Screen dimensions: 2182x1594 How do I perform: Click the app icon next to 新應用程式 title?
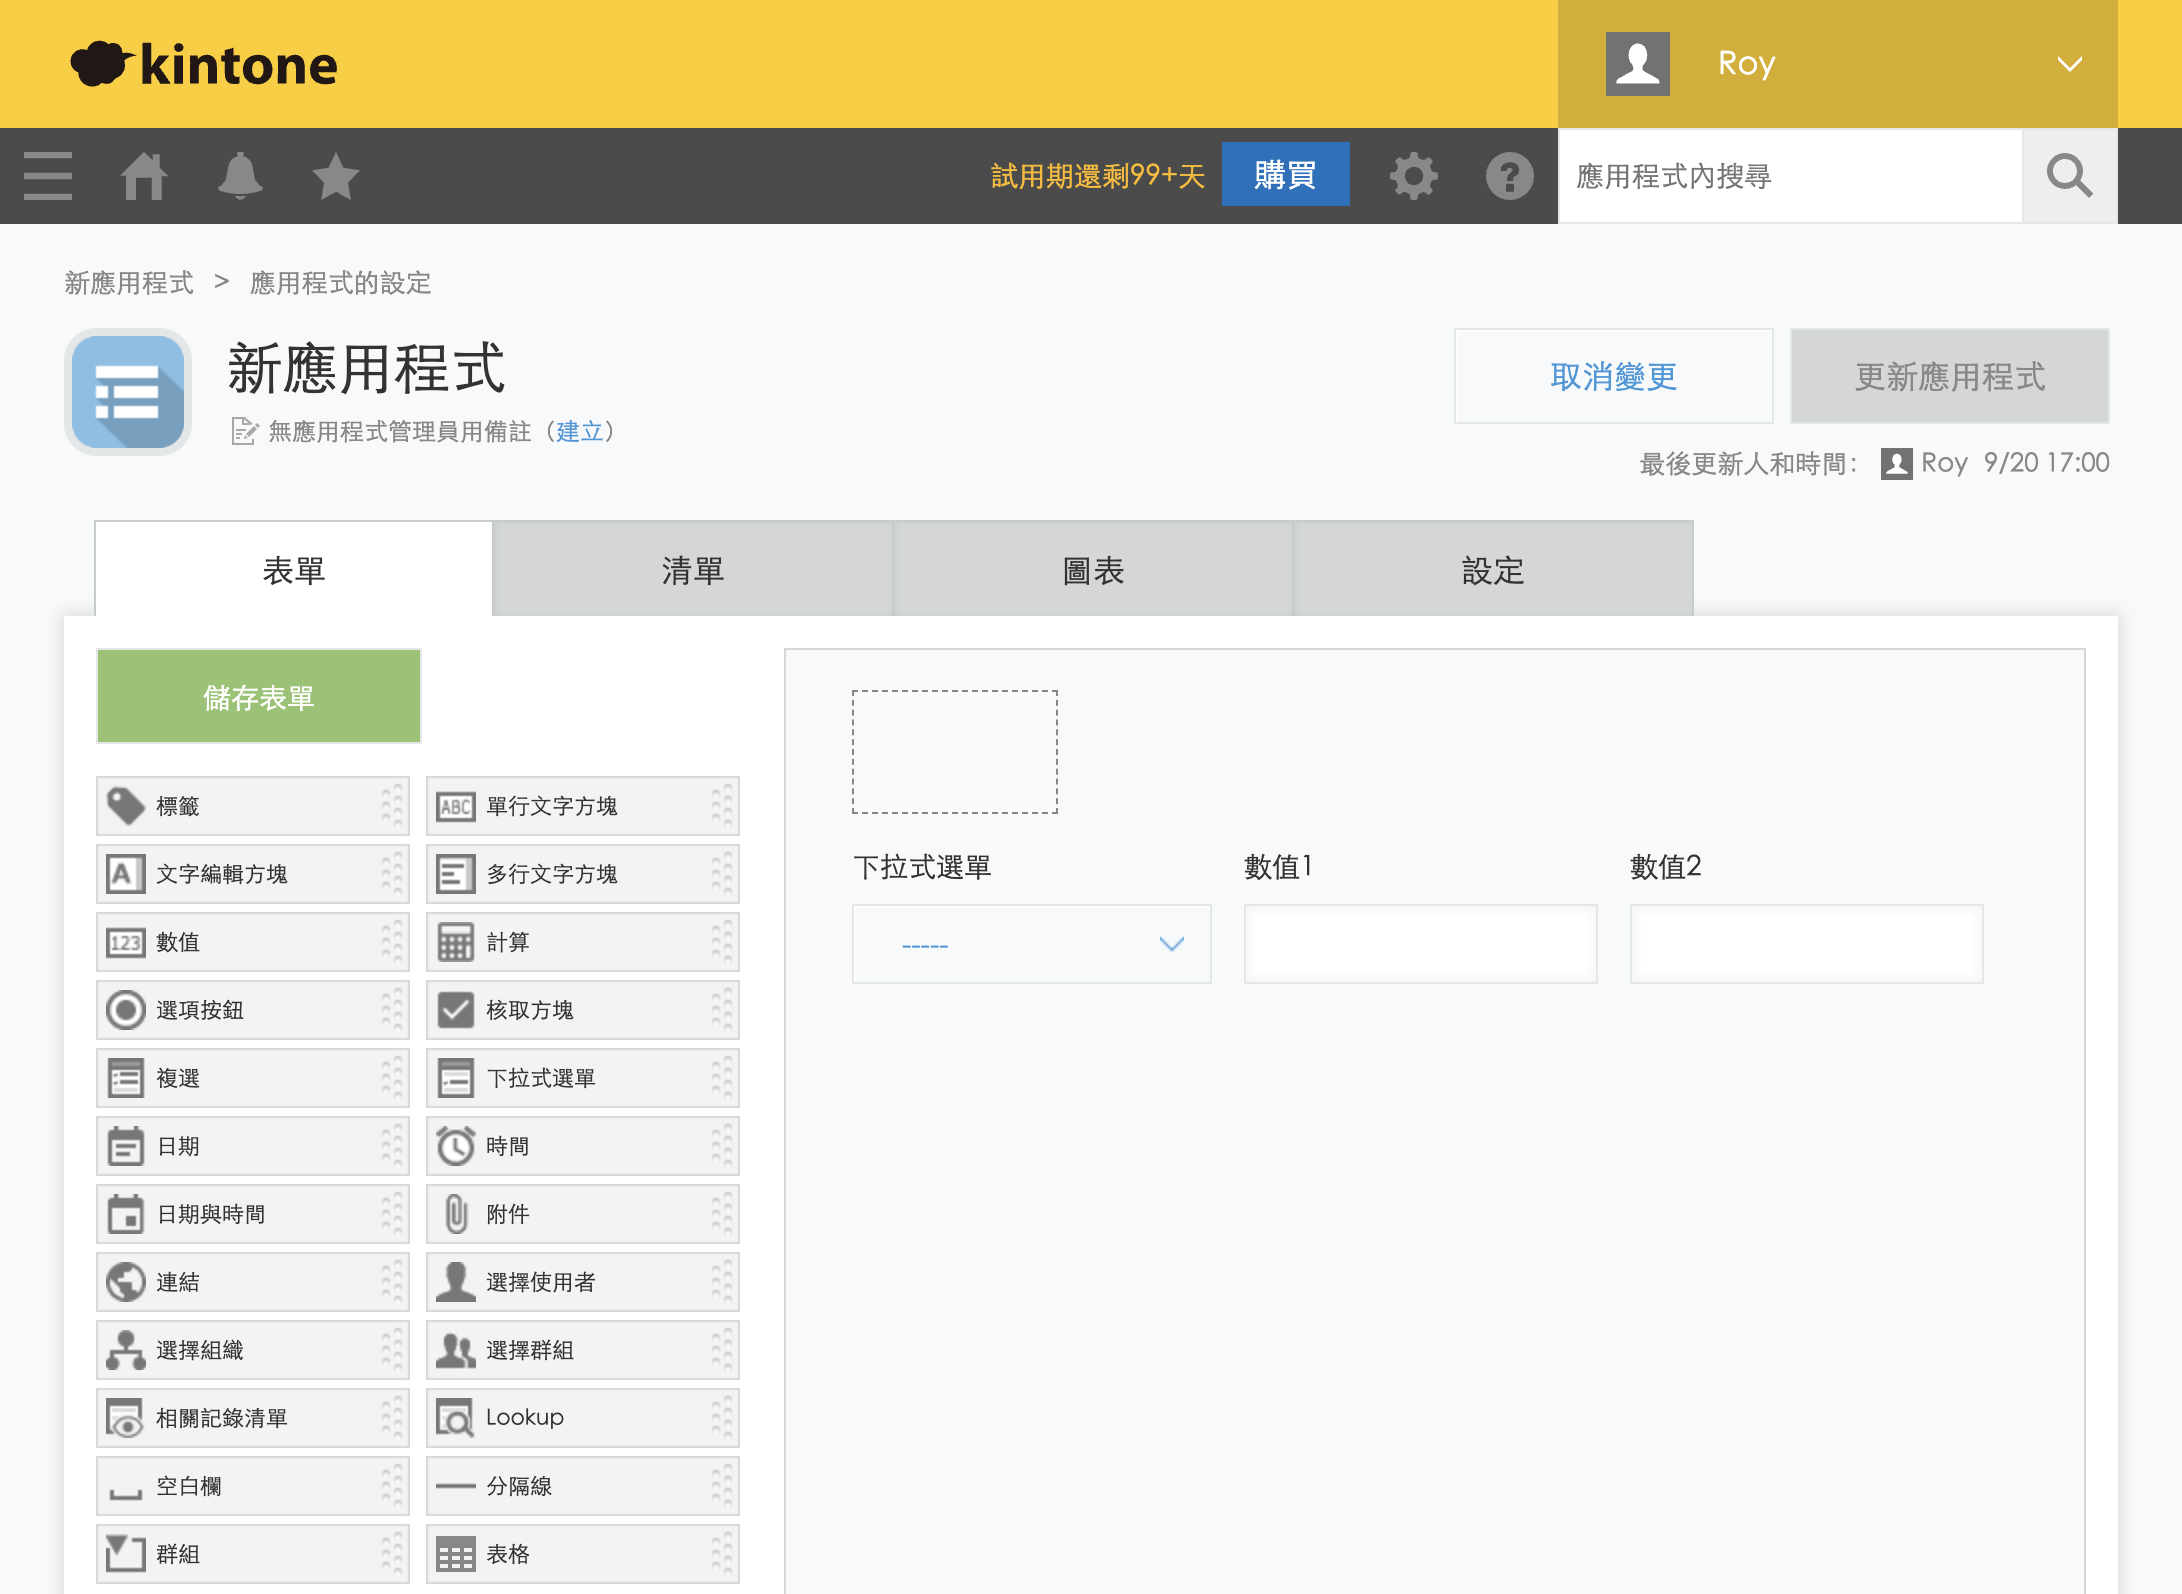point(128,391)
